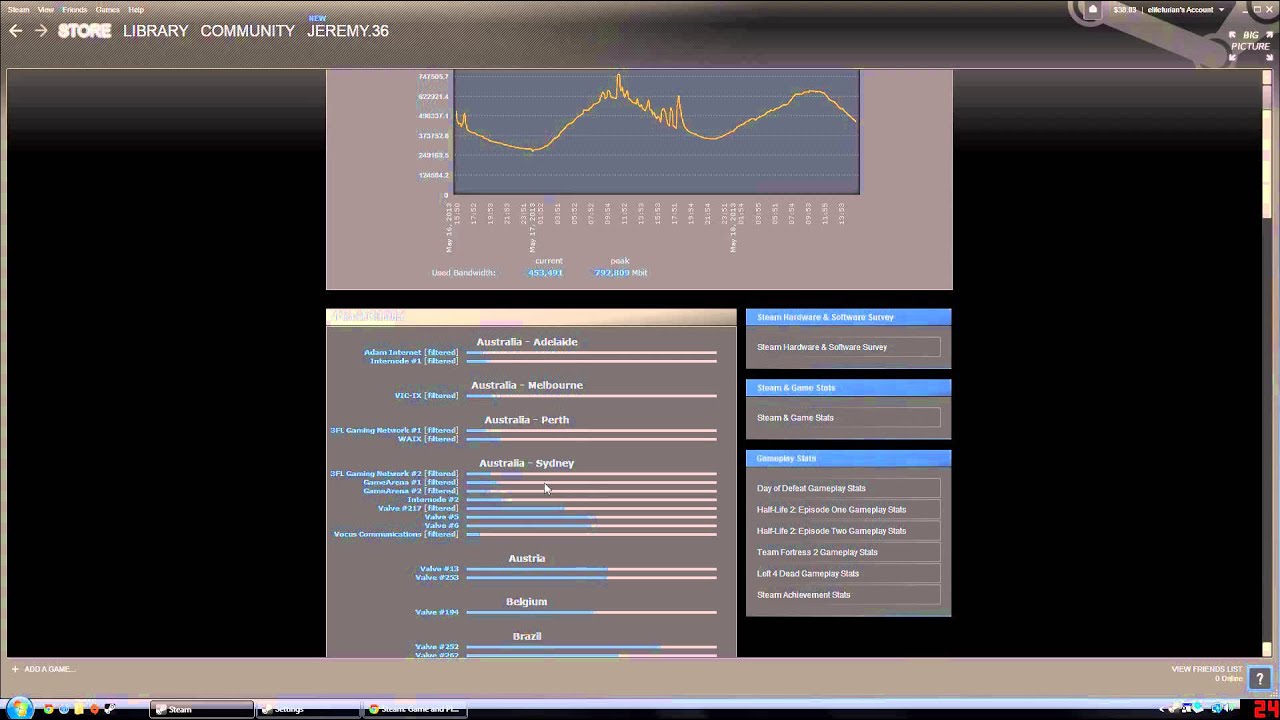Switch to the LIBRARY tab
Viewport: 1280px width, 720px height.
156,31
